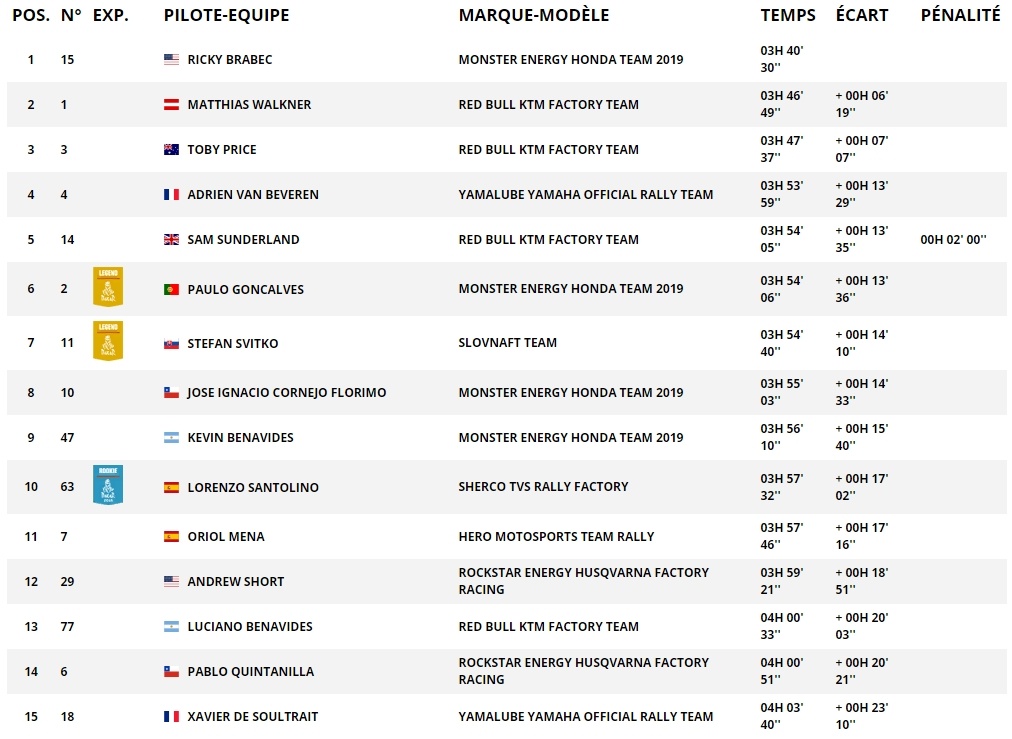Click the Australian flag next to Toby Price

171,150
